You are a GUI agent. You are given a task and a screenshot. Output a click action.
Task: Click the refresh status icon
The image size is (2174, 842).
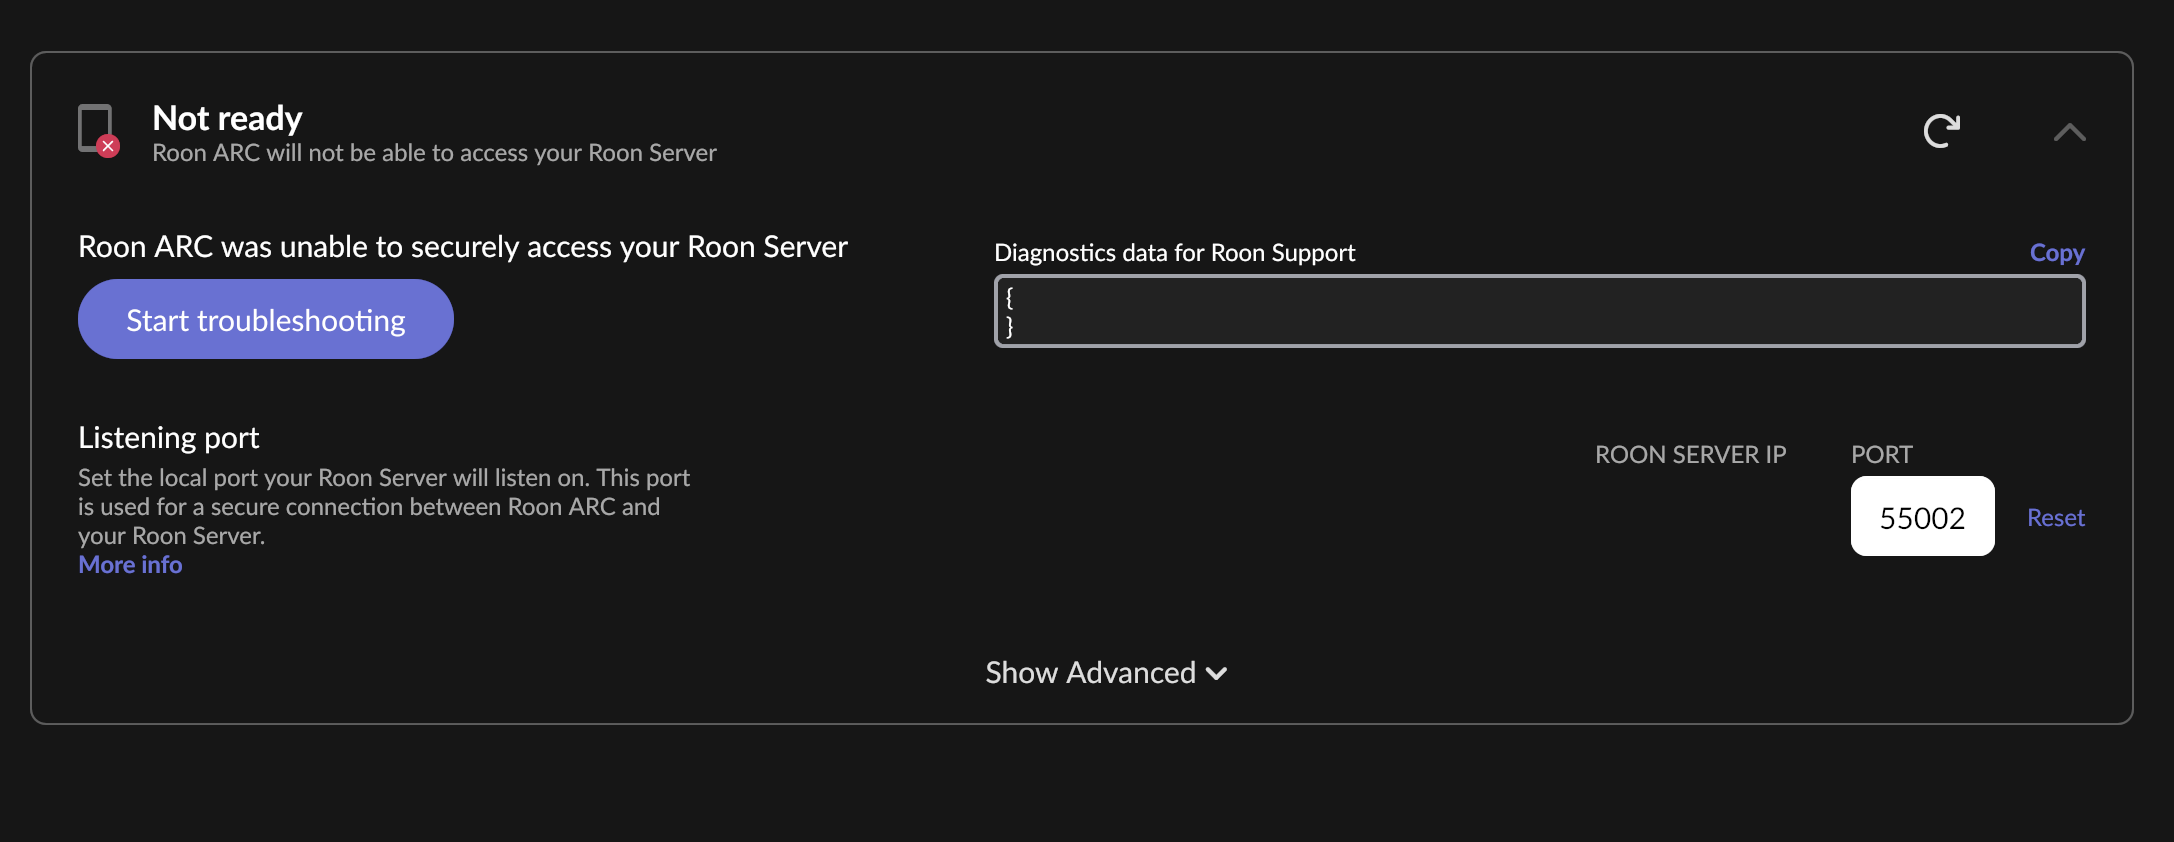tap(1941, 131)
